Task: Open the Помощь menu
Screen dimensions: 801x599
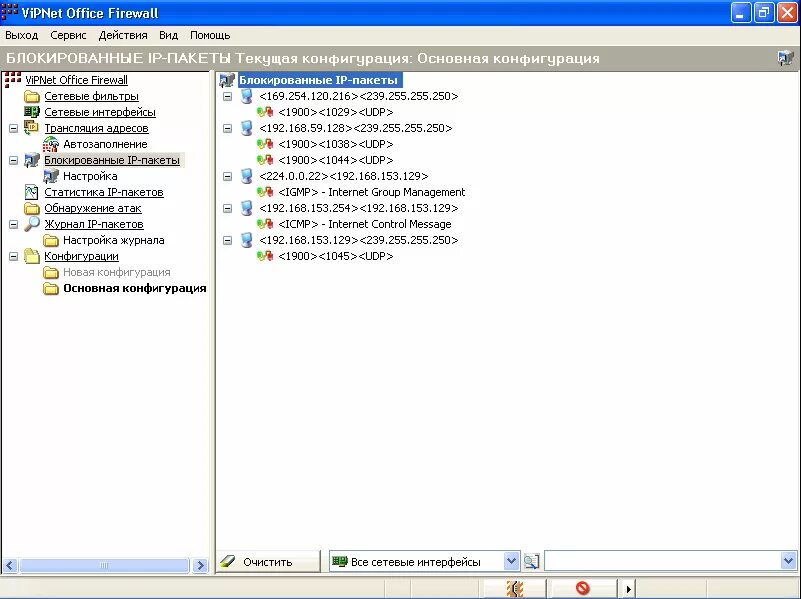Action: tap(210, 35)
